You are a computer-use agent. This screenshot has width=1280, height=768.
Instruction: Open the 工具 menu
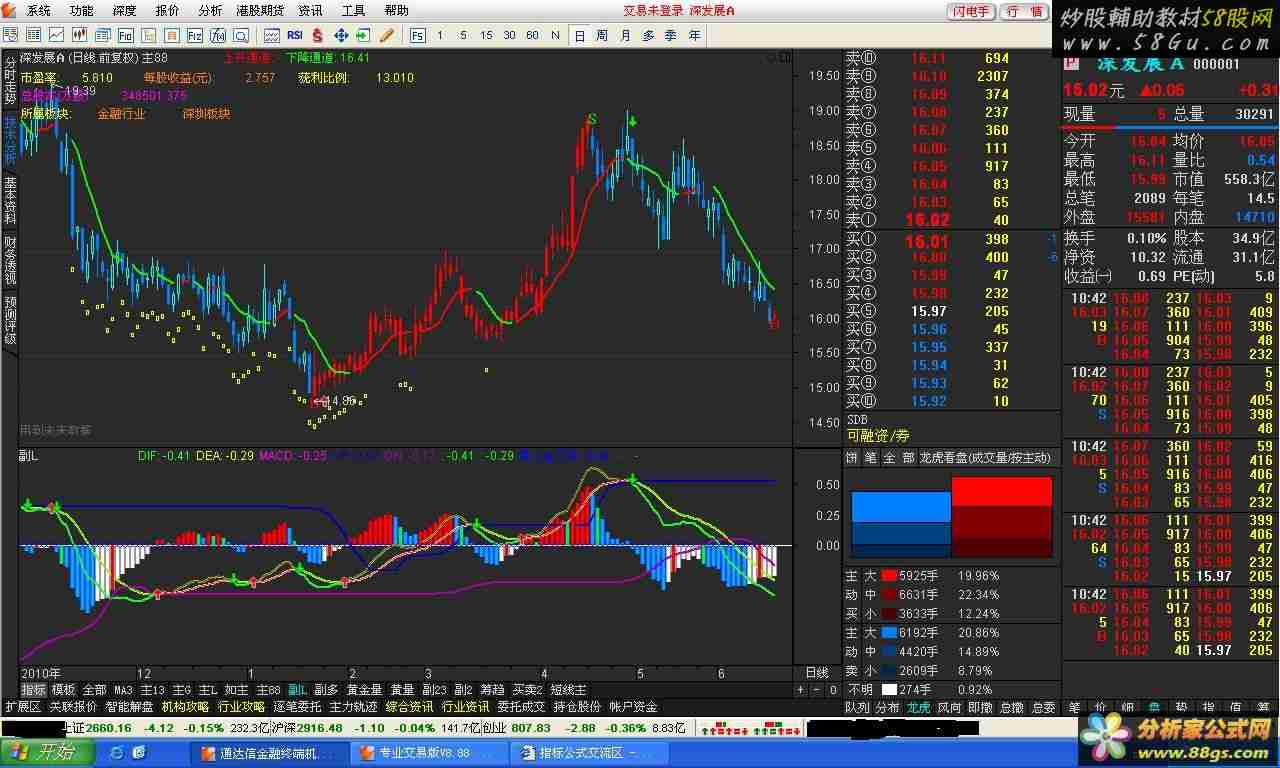353,11
